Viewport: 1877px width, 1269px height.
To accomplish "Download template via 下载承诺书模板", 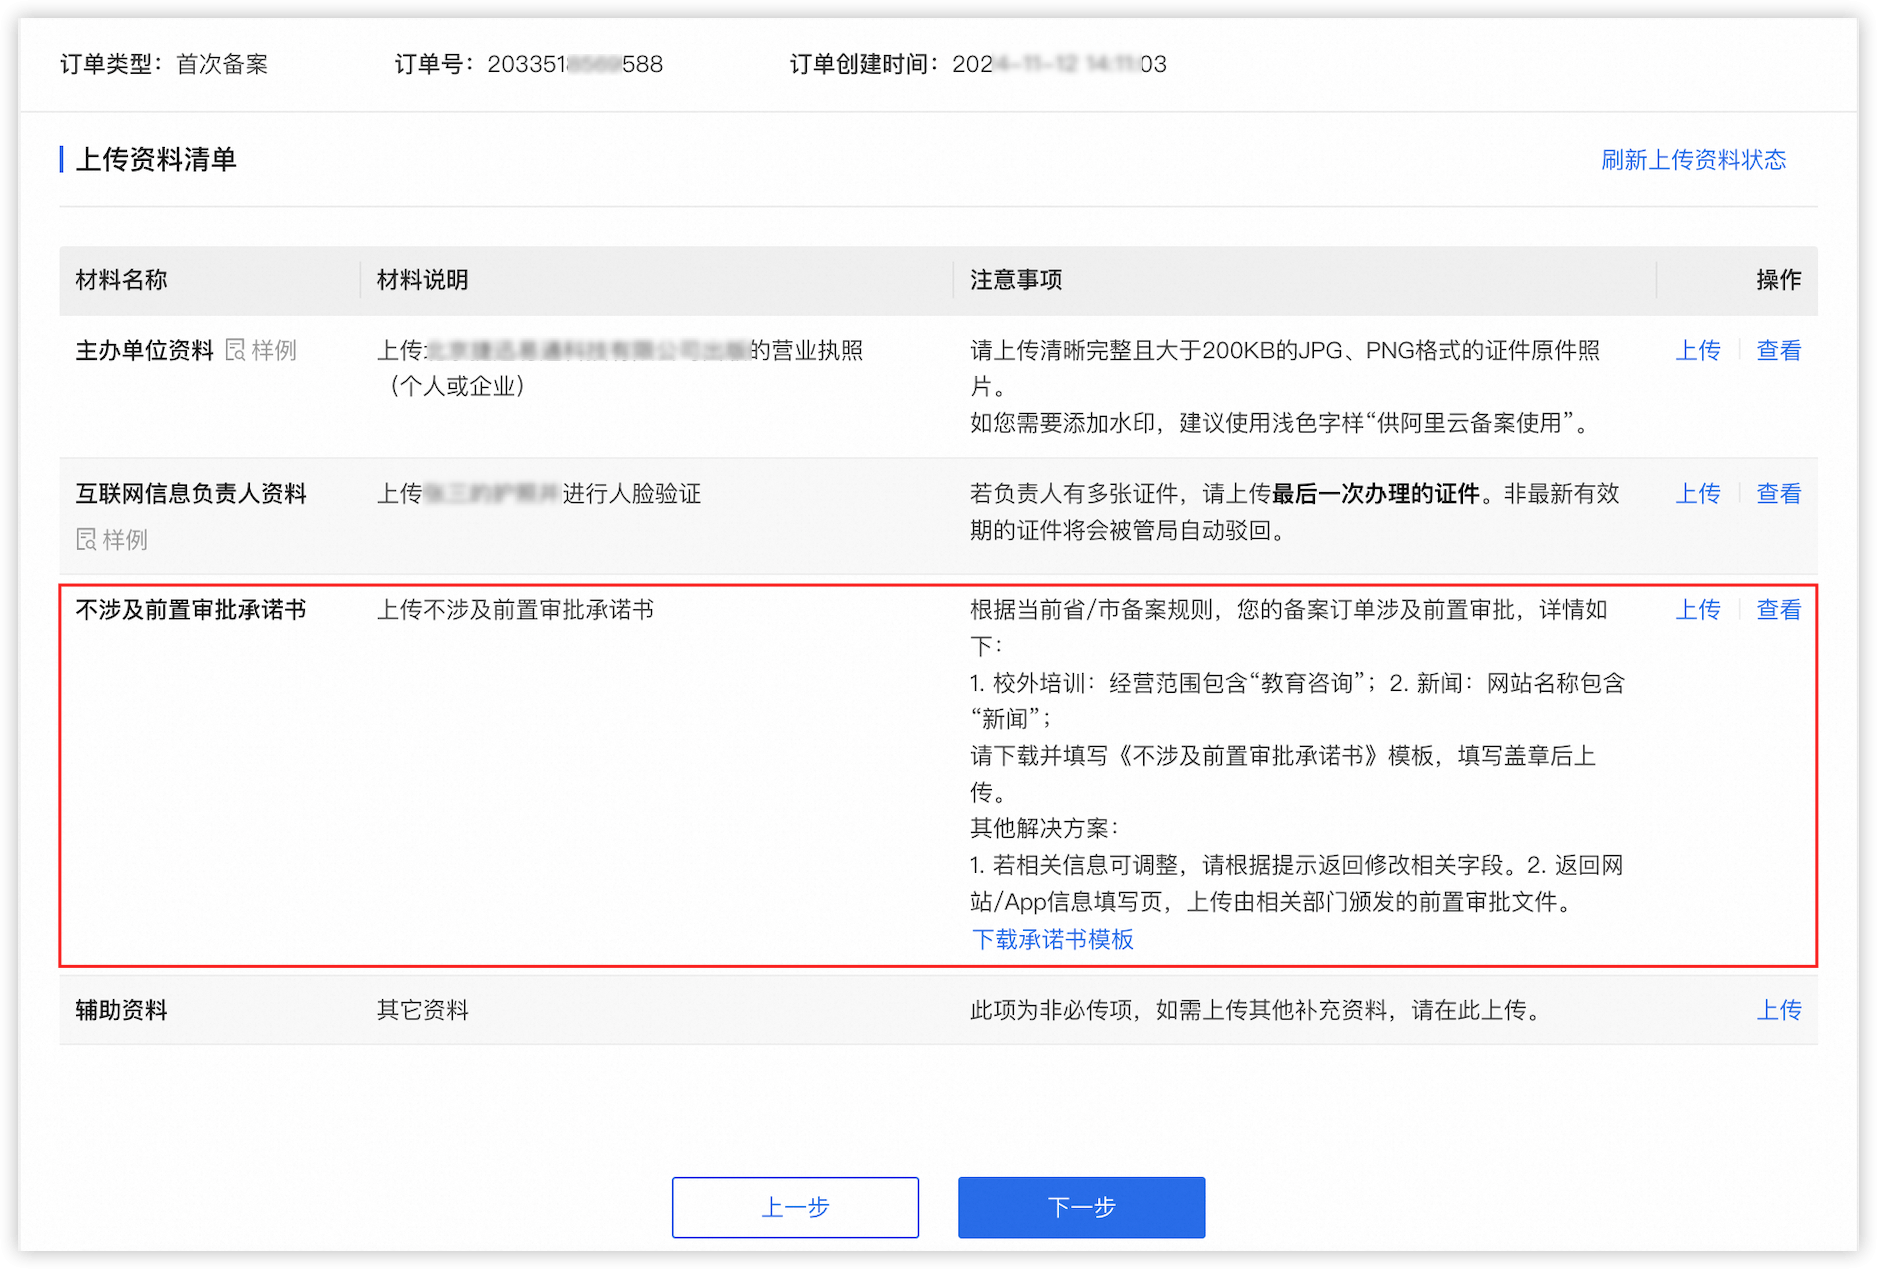I will point(1052,939).
